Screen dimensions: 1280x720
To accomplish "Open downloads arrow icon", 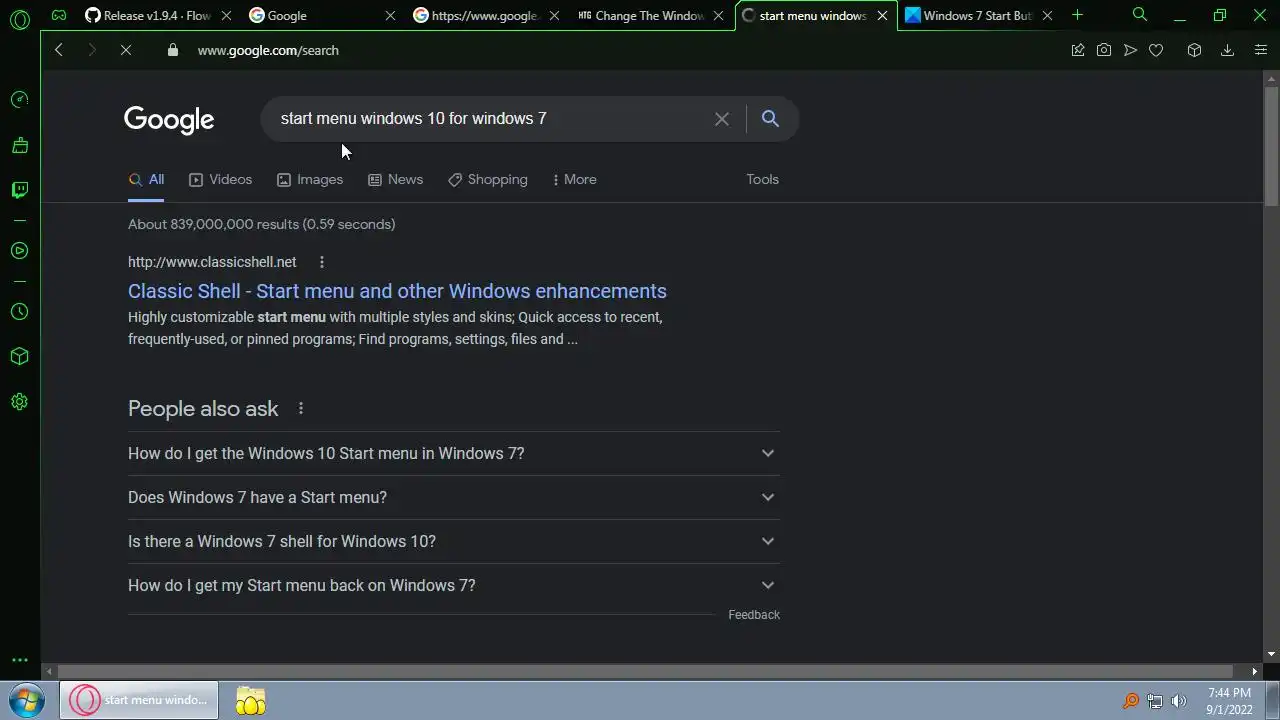I will [1227, 50].
